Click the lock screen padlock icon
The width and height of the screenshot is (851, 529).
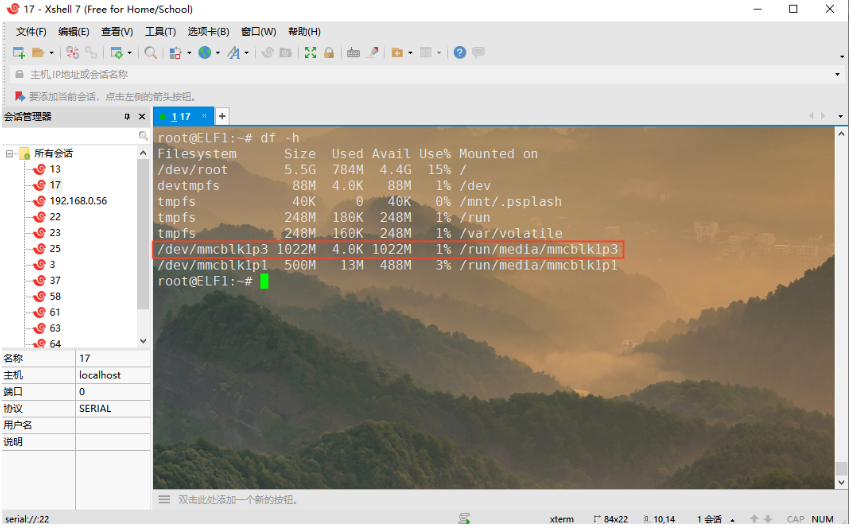tap(328, 52)
